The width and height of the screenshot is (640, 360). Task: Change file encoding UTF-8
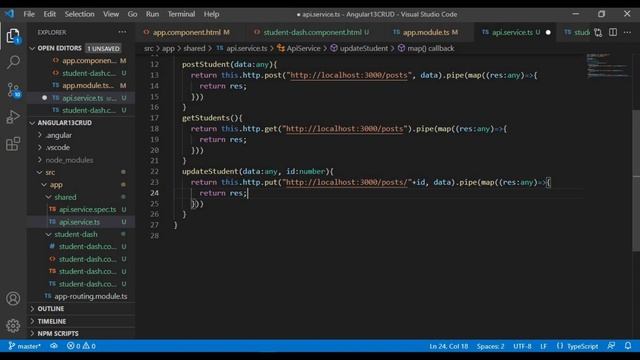(x=522, y=346)
